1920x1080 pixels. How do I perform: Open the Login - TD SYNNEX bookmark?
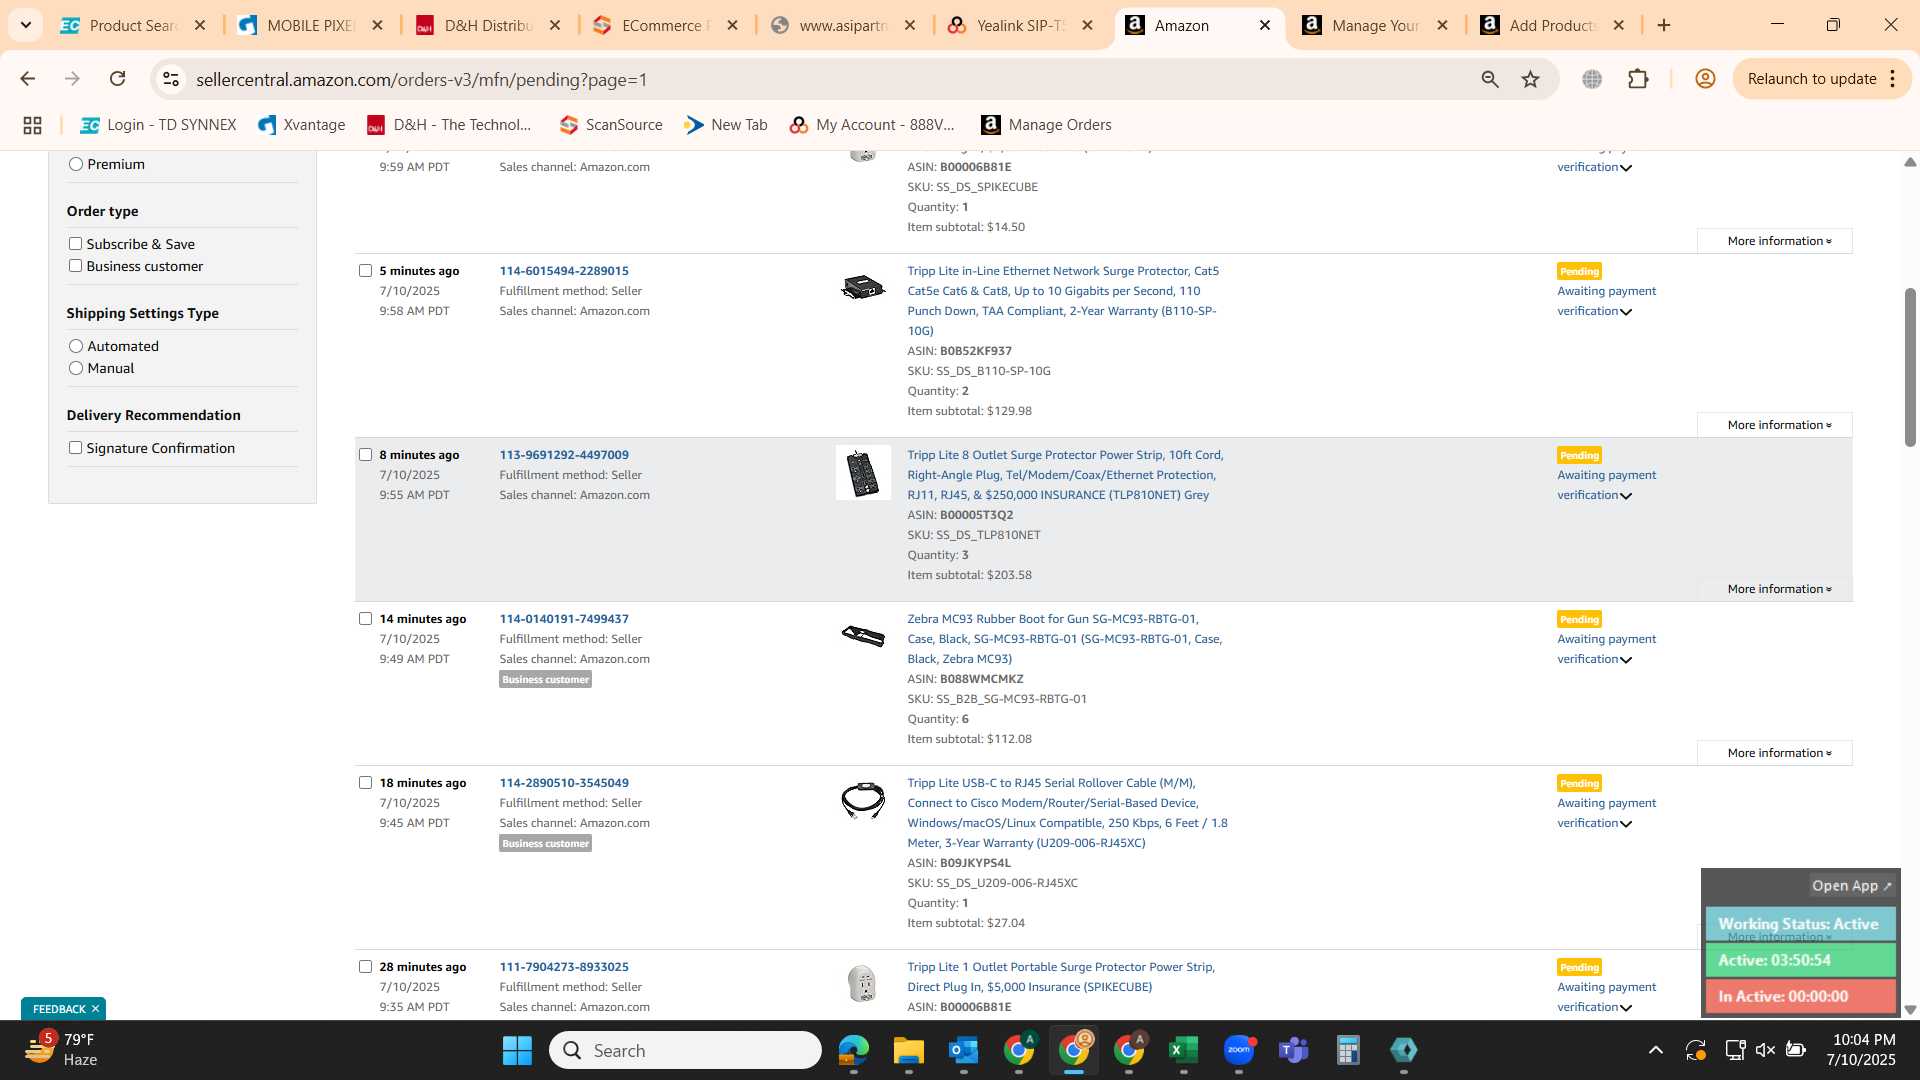pos(159,125)
